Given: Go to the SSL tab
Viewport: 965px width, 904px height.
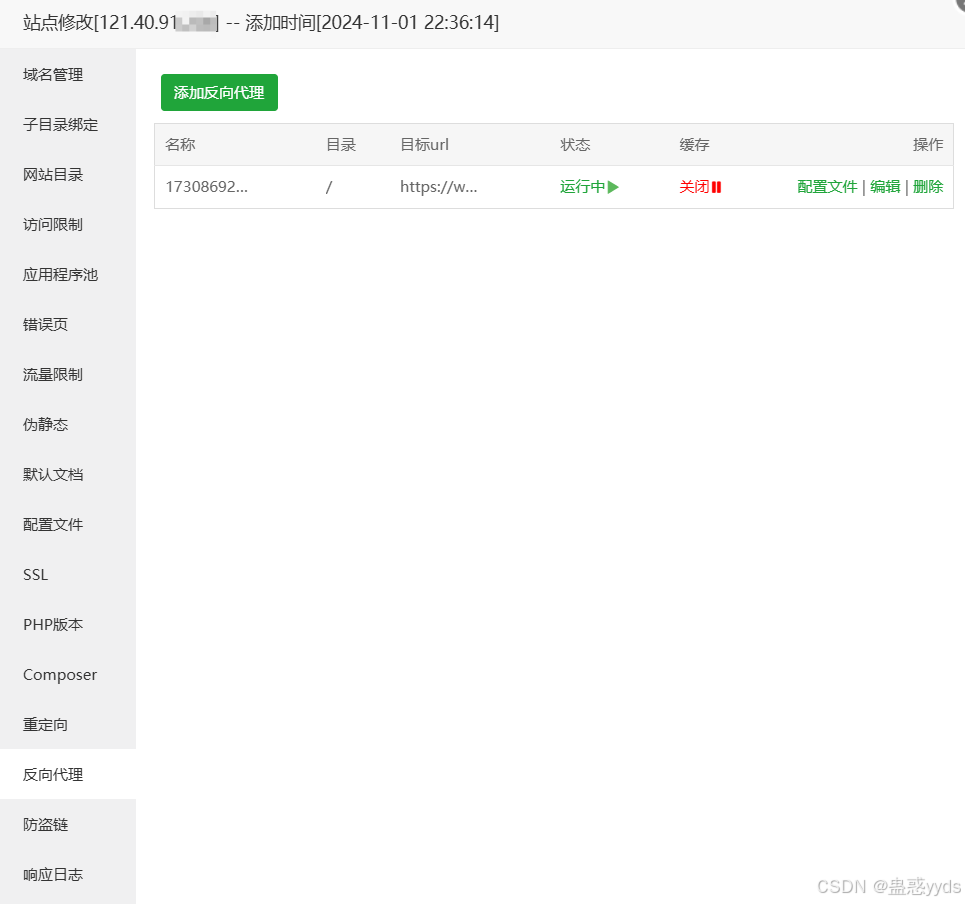Looking at the screenshot, I should point(68,575).
